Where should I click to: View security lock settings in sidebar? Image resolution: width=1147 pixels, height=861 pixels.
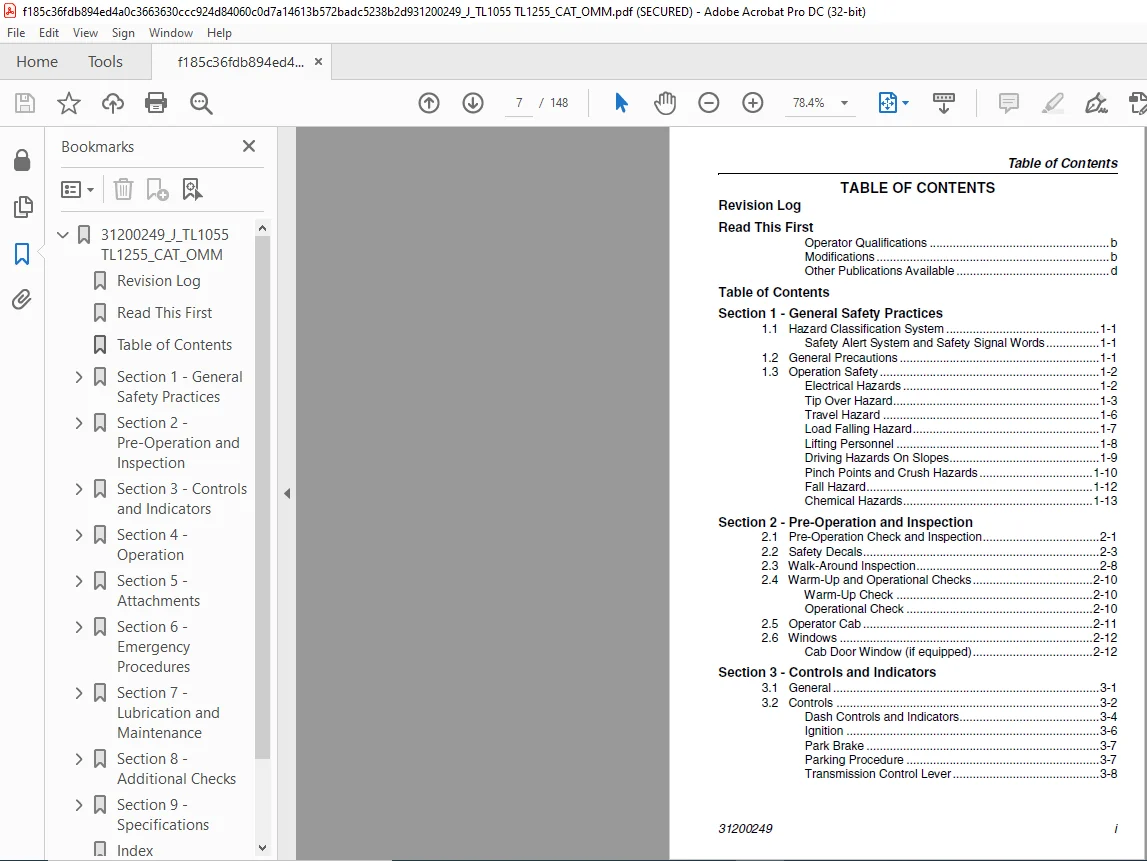click(x=22, y=160)
